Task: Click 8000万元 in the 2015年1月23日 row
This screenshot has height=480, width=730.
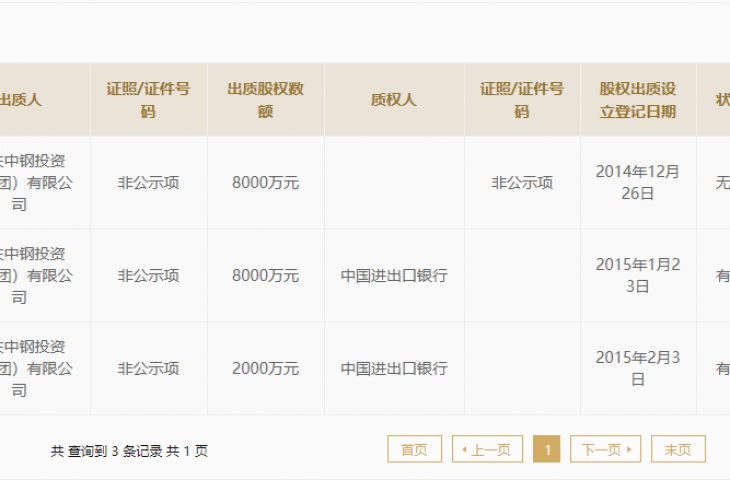Action: click(265, 275)
